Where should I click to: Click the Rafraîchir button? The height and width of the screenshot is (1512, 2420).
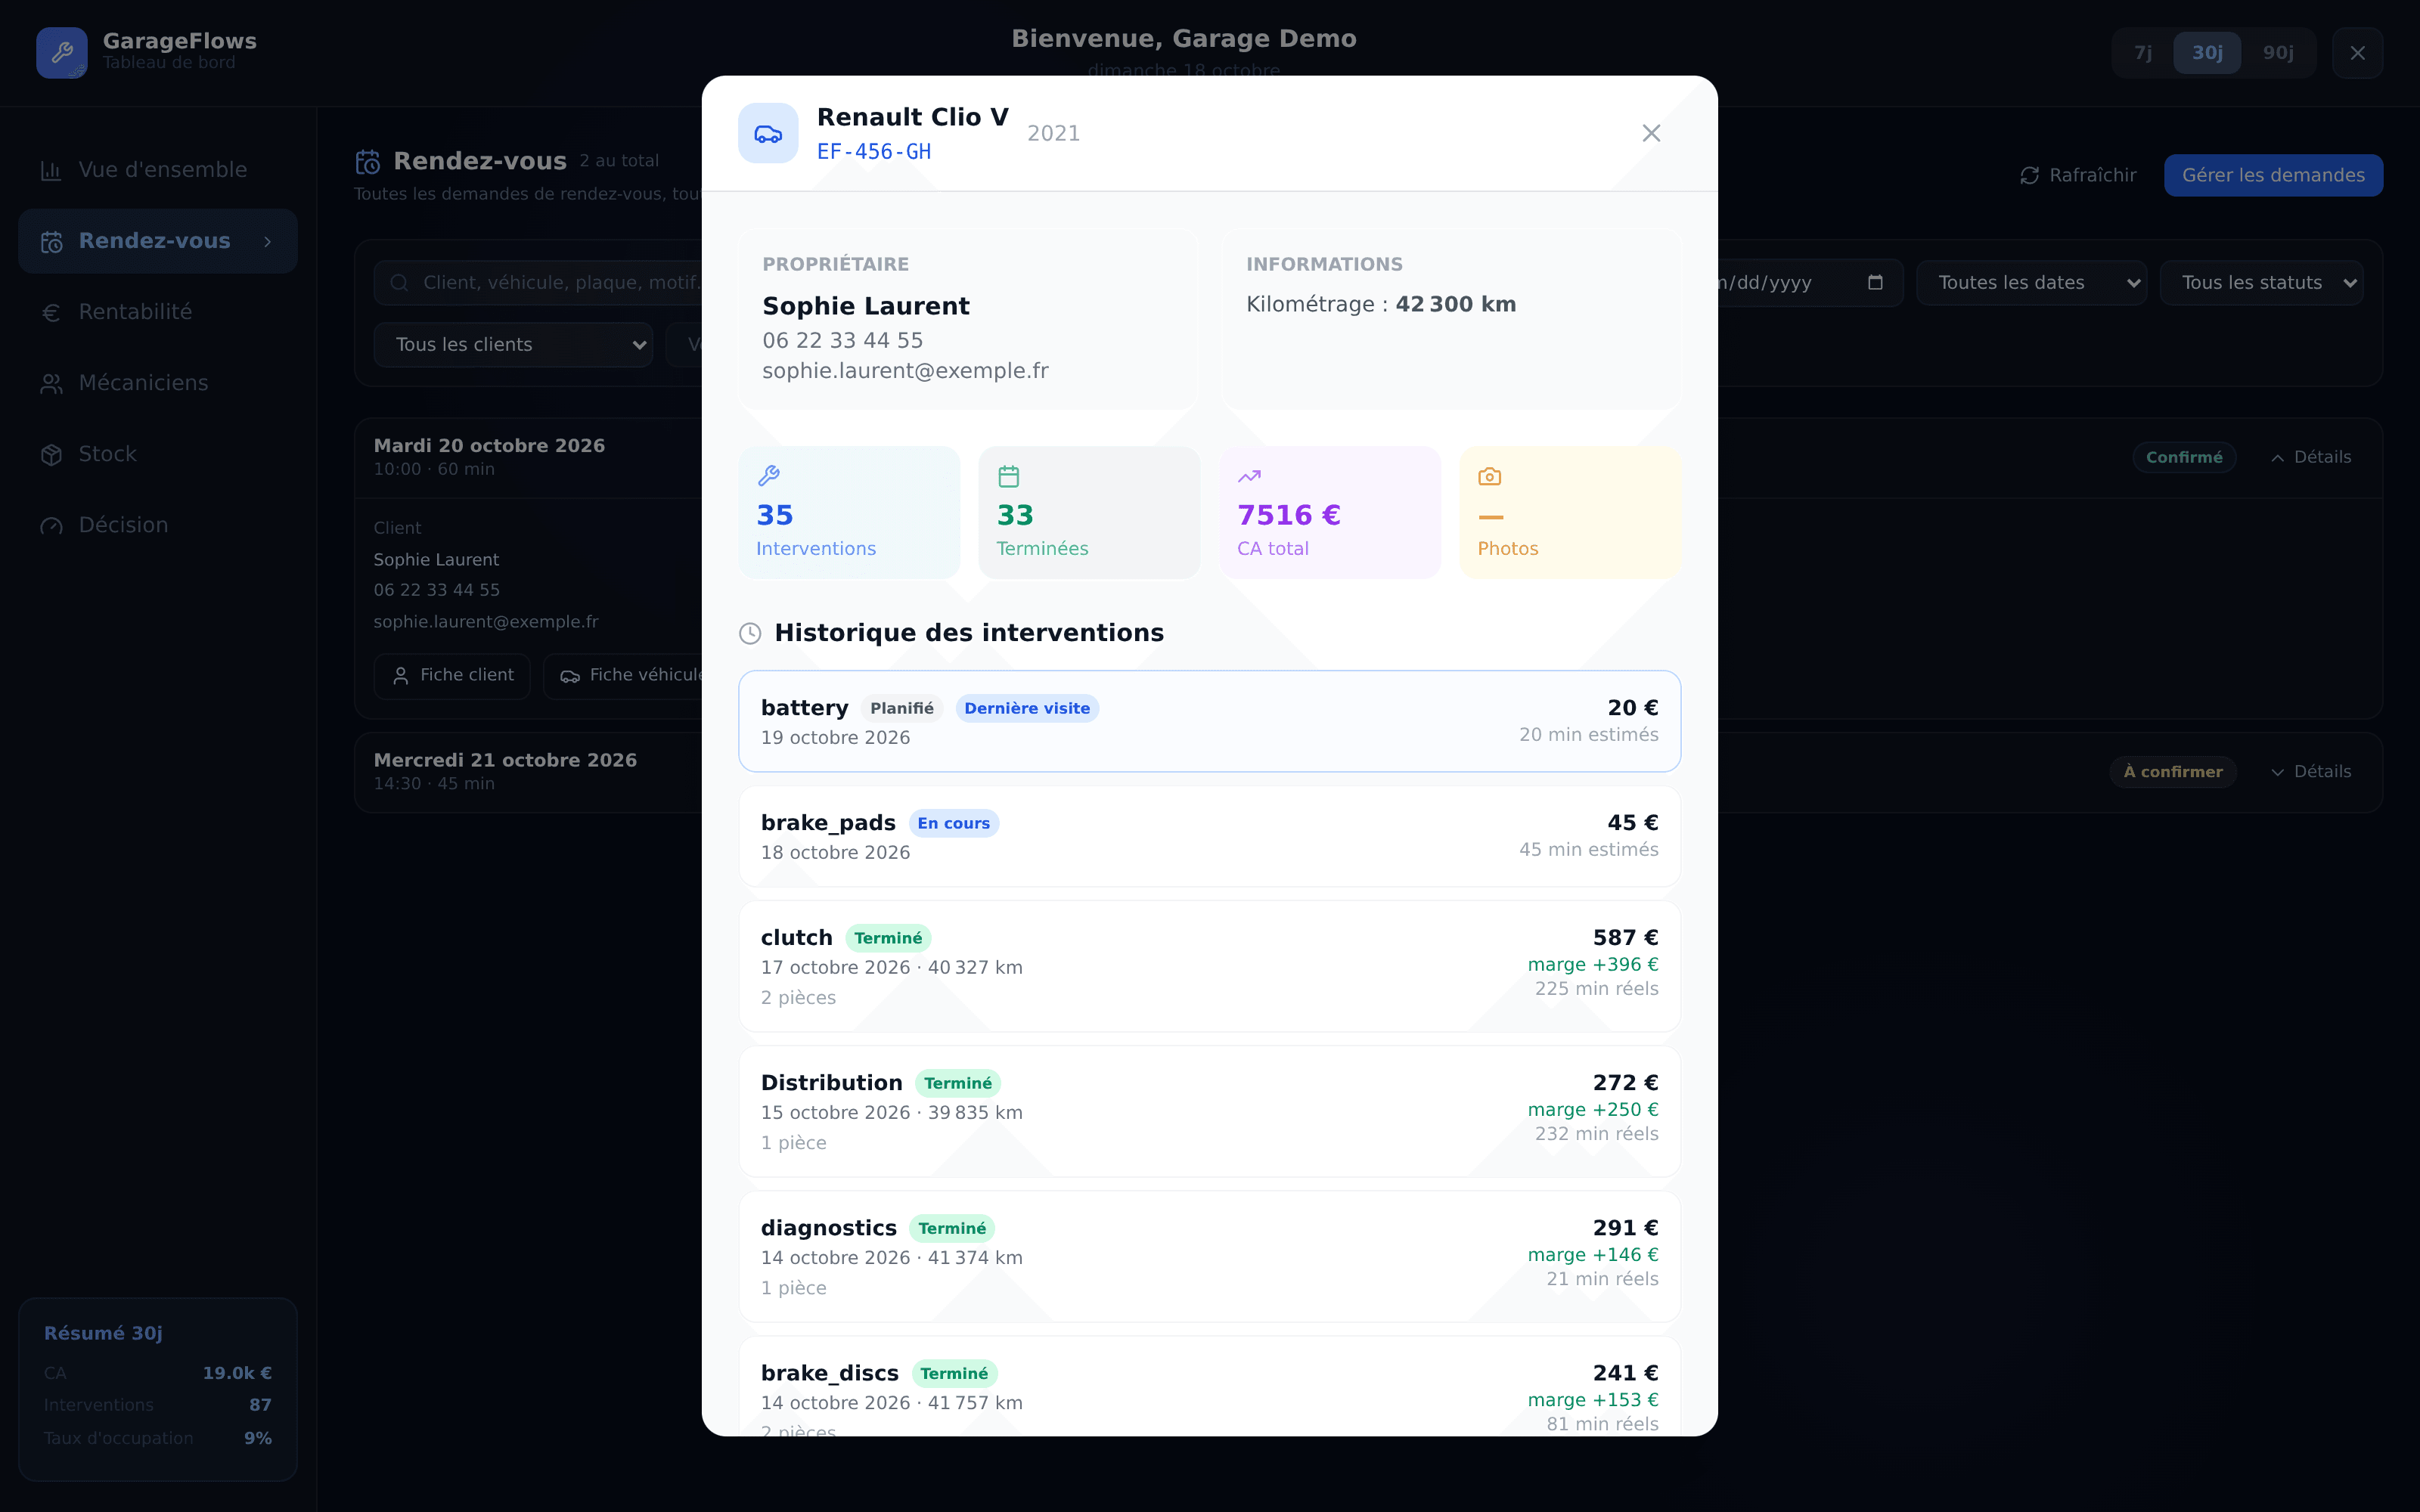pos(2078,176)
